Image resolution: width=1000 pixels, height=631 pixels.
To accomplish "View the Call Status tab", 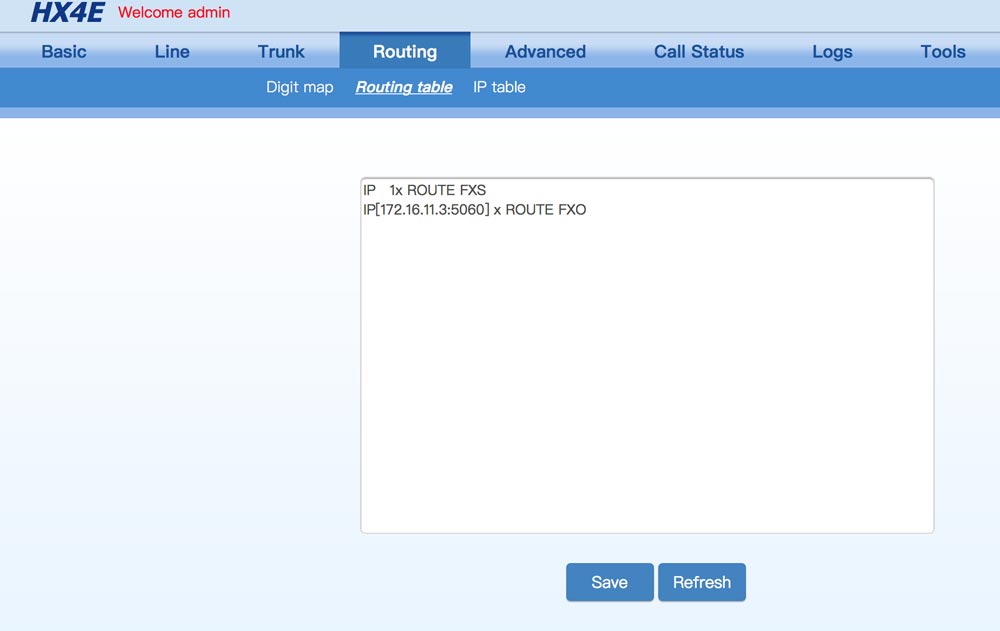I will pyautogui.click(x=699, y=52).
